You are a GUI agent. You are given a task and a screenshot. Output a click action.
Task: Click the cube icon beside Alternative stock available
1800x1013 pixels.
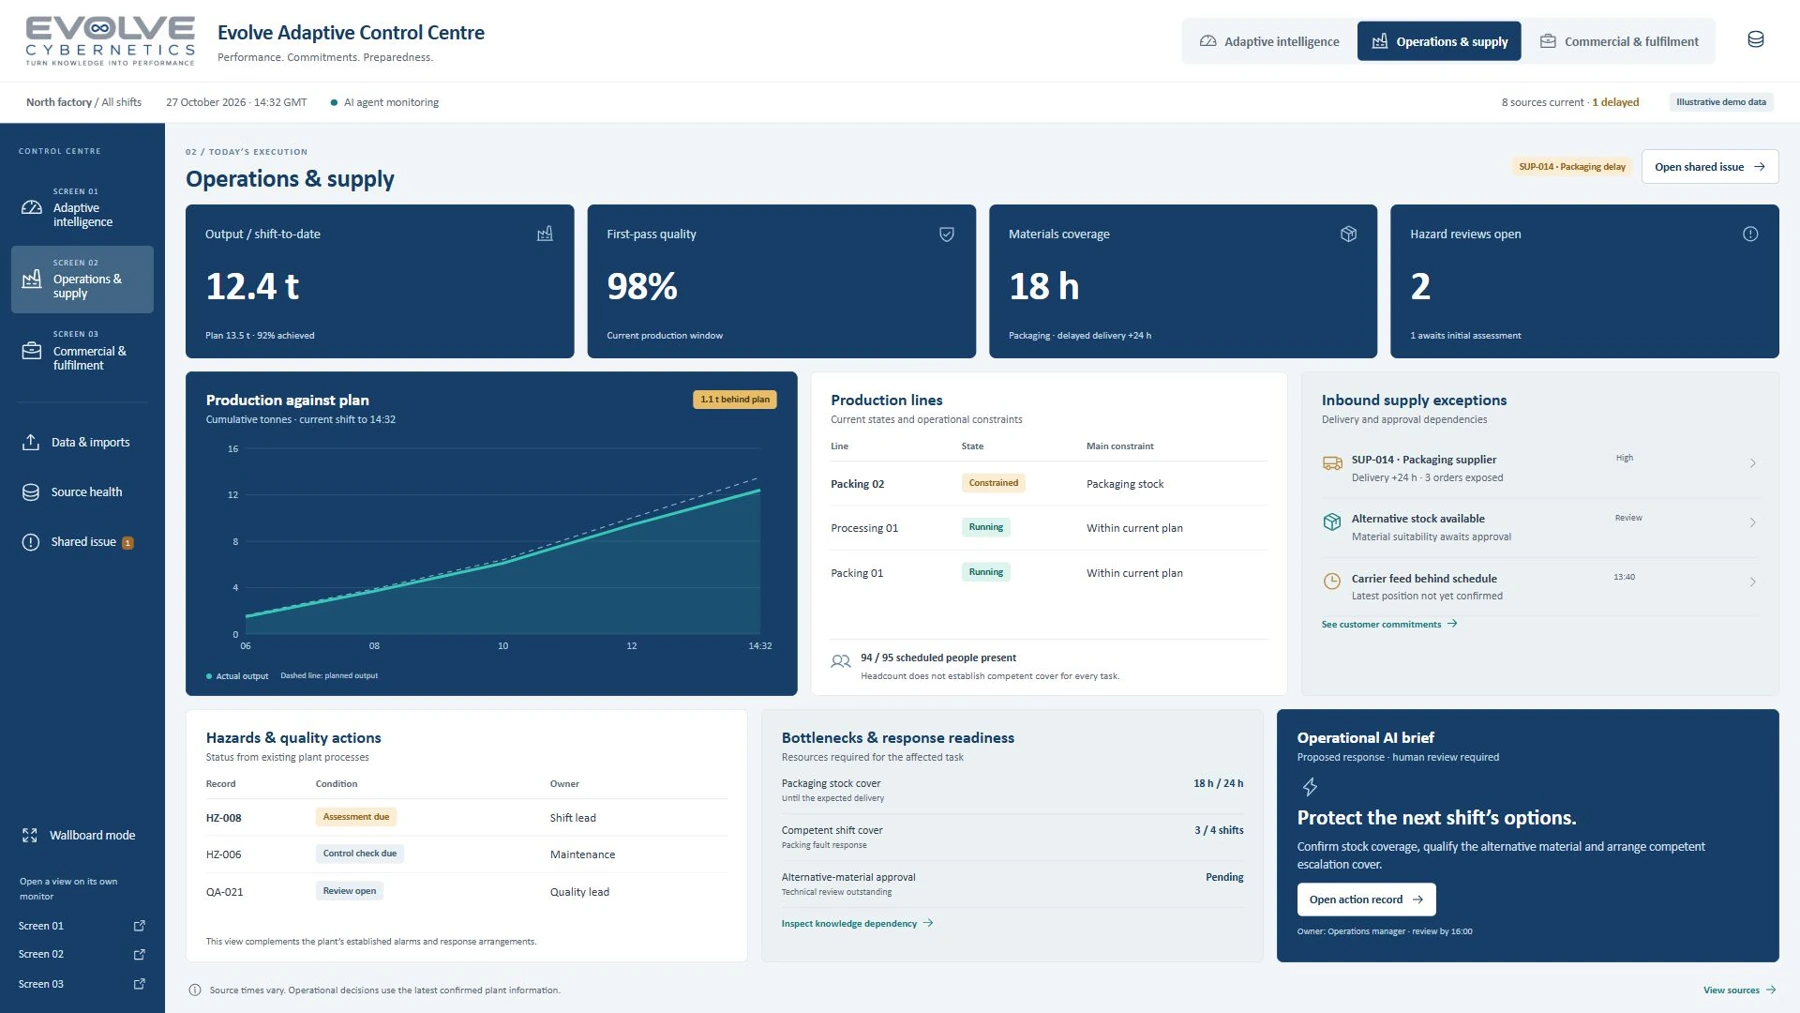point(1332,522)
